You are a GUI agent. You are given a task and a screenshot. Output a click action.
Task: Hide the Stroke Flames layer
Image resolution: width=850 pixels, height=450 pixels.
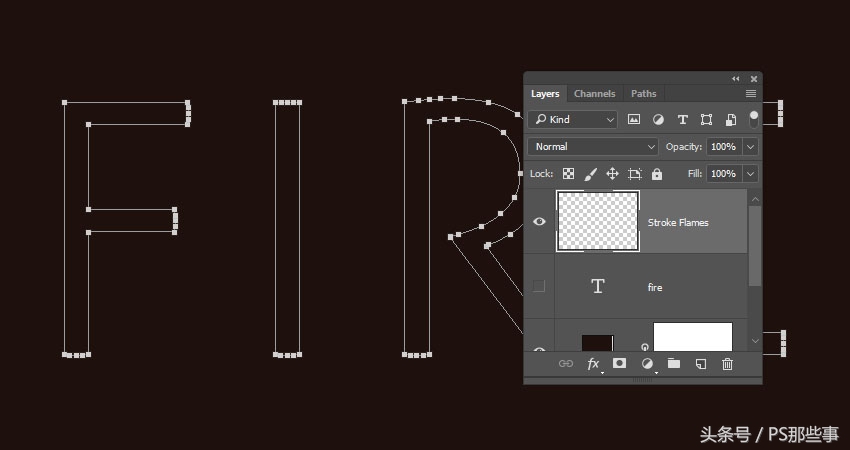pyautogui.click(x=540, y=222)
